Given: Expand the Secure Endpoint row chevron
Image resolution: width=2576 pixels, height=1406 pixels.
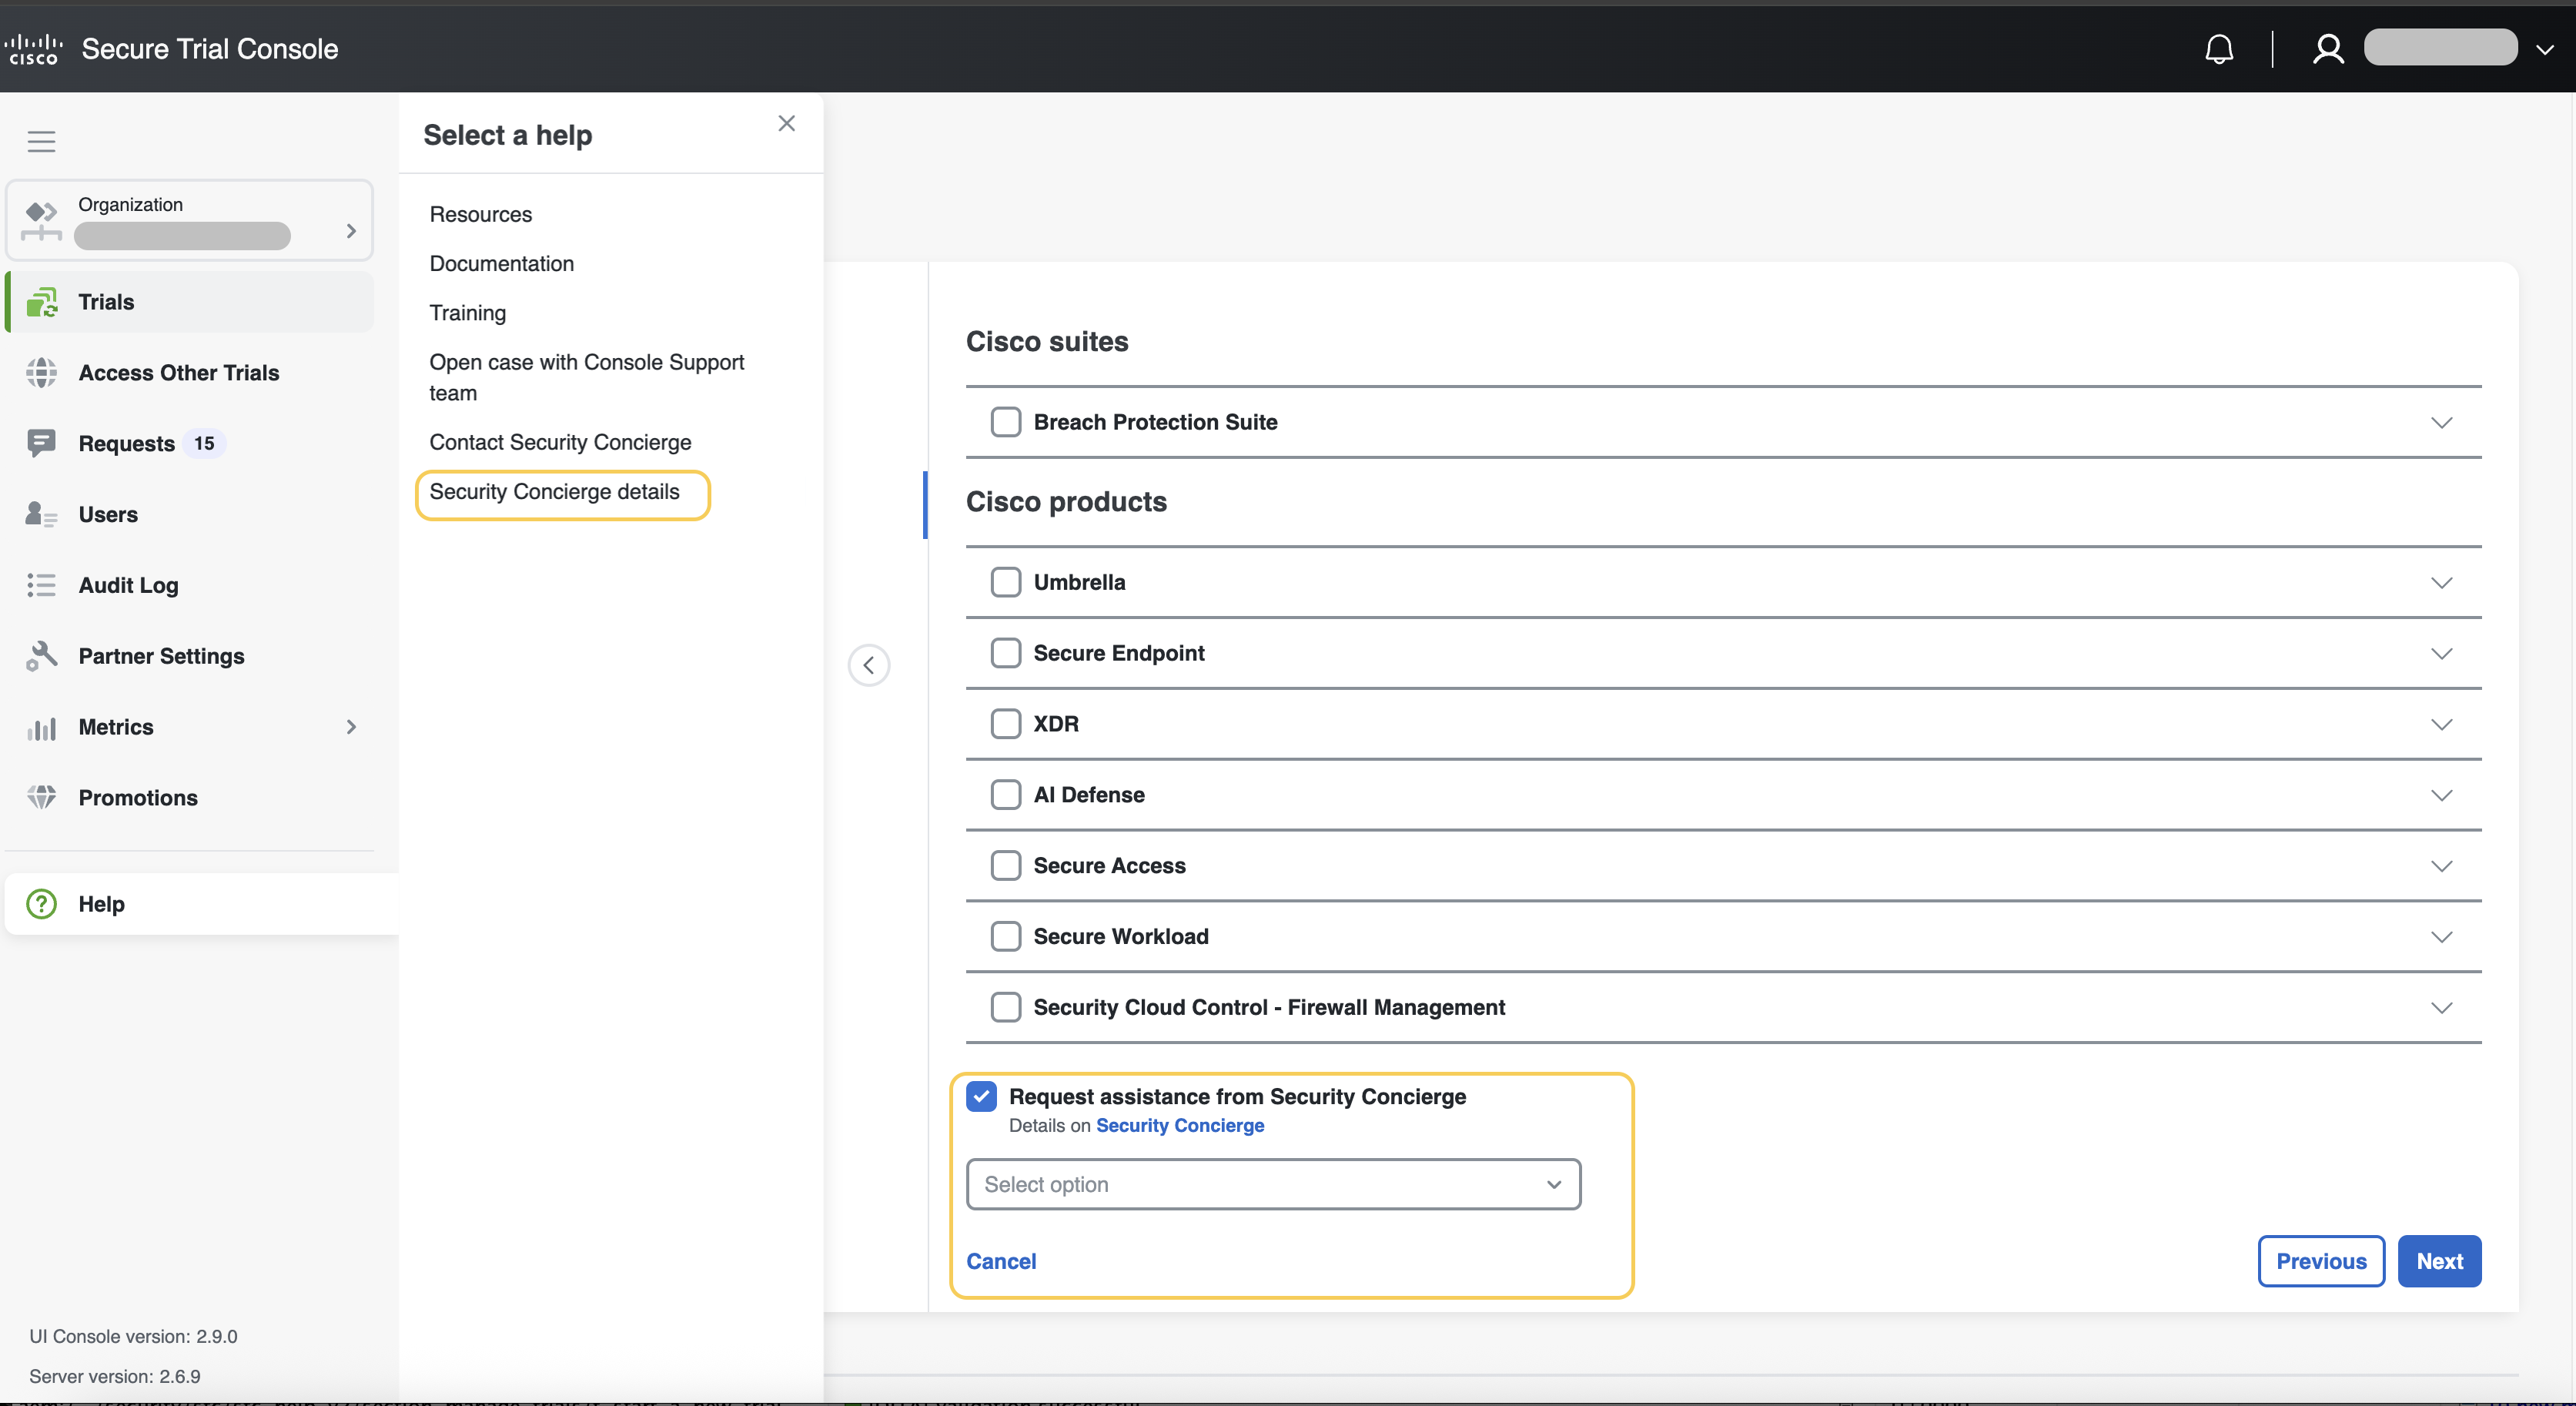Looking at the screenshot, I should [x=2441, y=653].
